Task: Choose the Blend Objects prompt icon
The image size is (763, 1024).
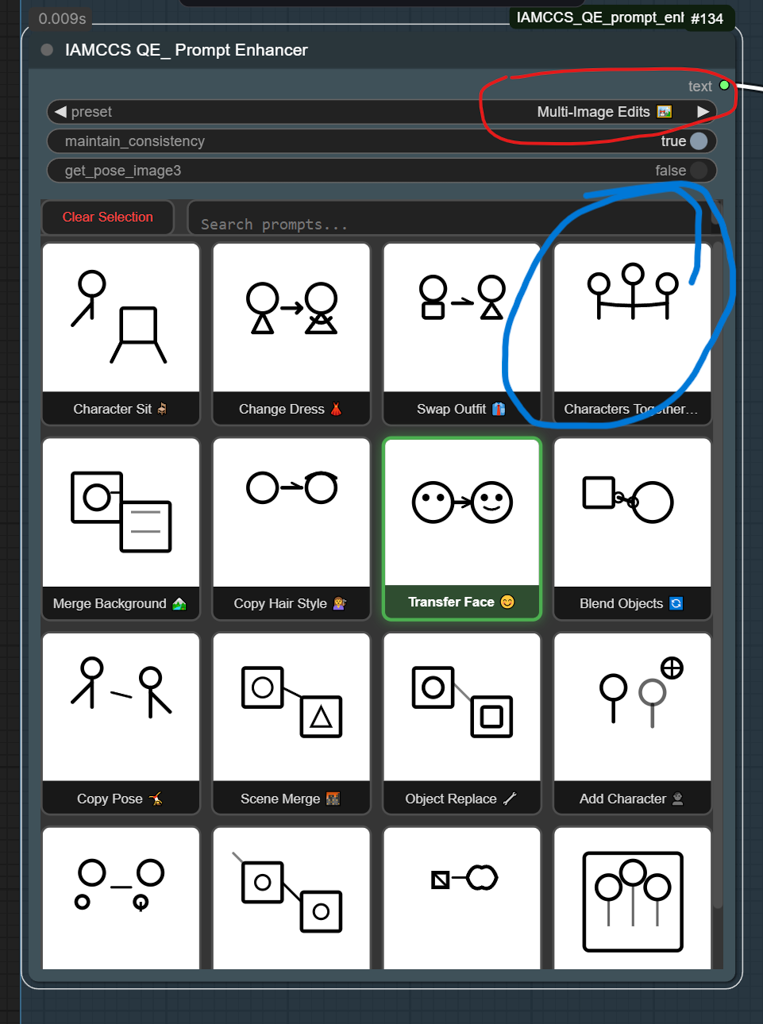Action: [632, 527]
